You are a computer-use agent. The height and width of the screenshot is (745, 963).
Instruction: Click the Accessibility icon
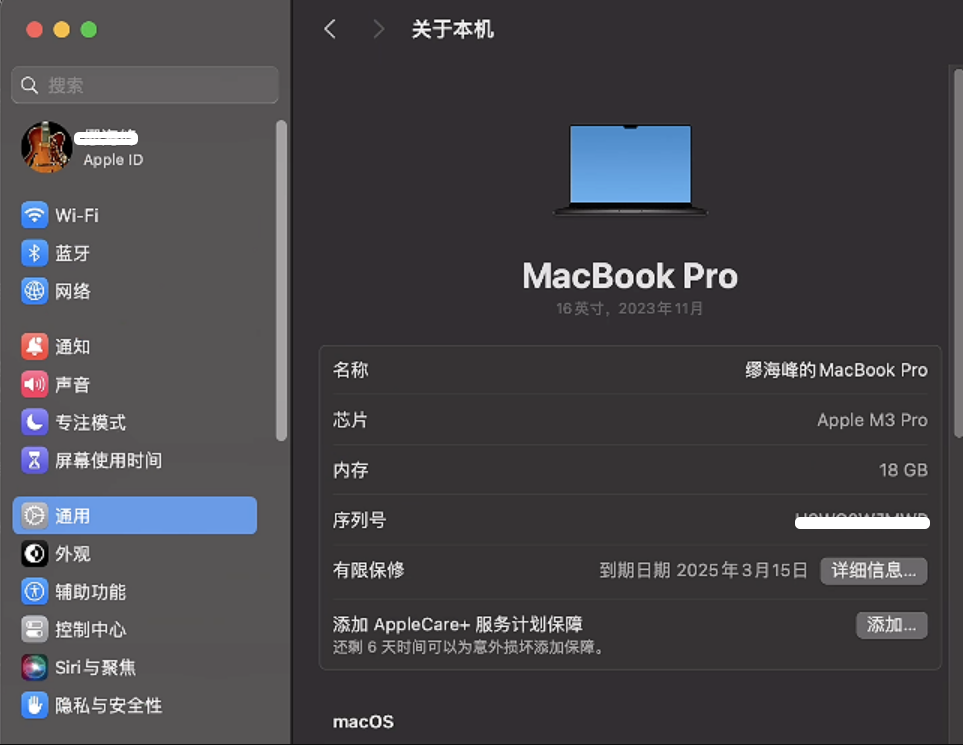point(34,591)
